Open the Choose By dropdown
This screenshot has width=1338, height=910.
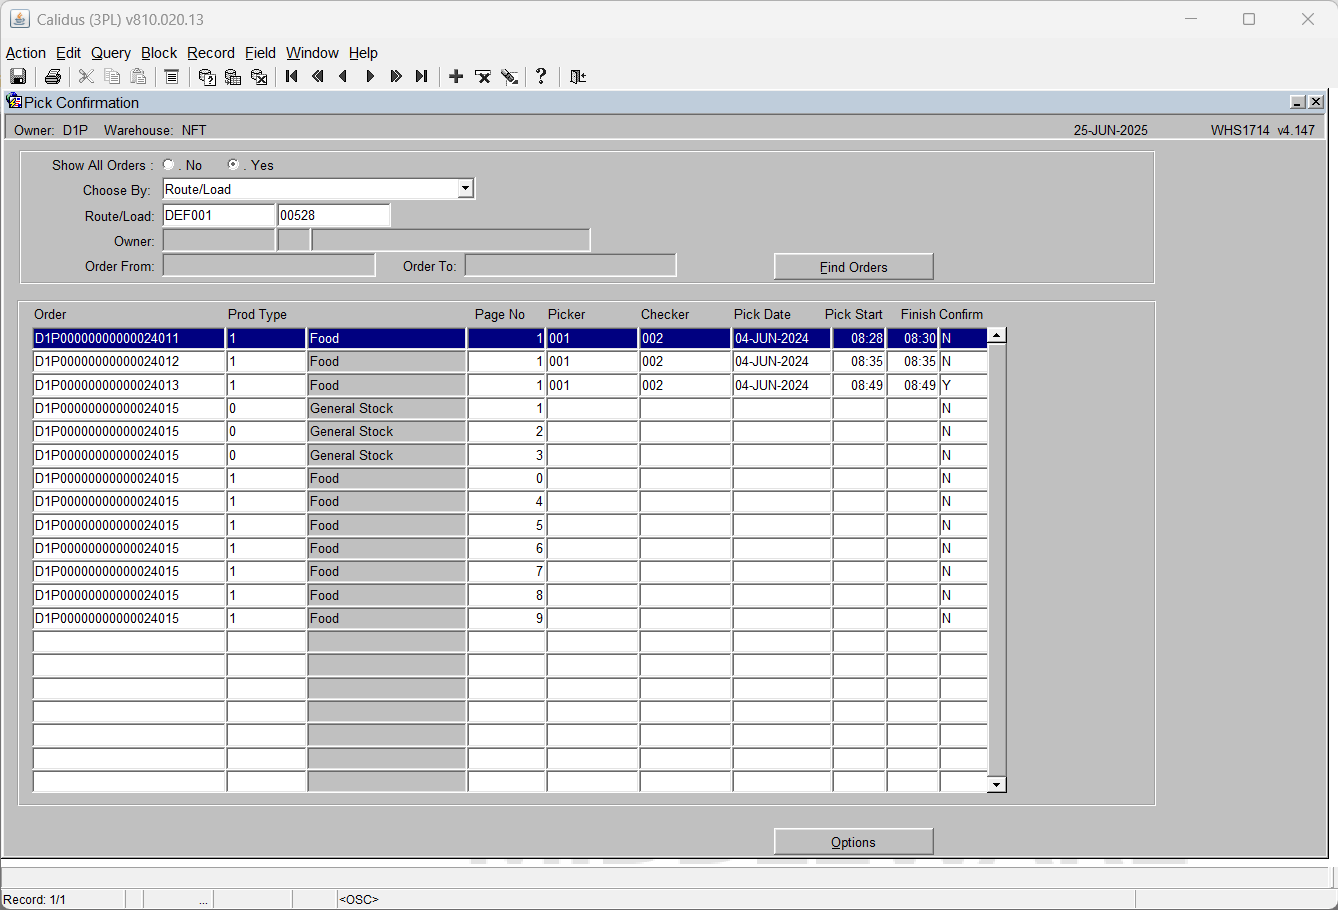coord(465,189)
